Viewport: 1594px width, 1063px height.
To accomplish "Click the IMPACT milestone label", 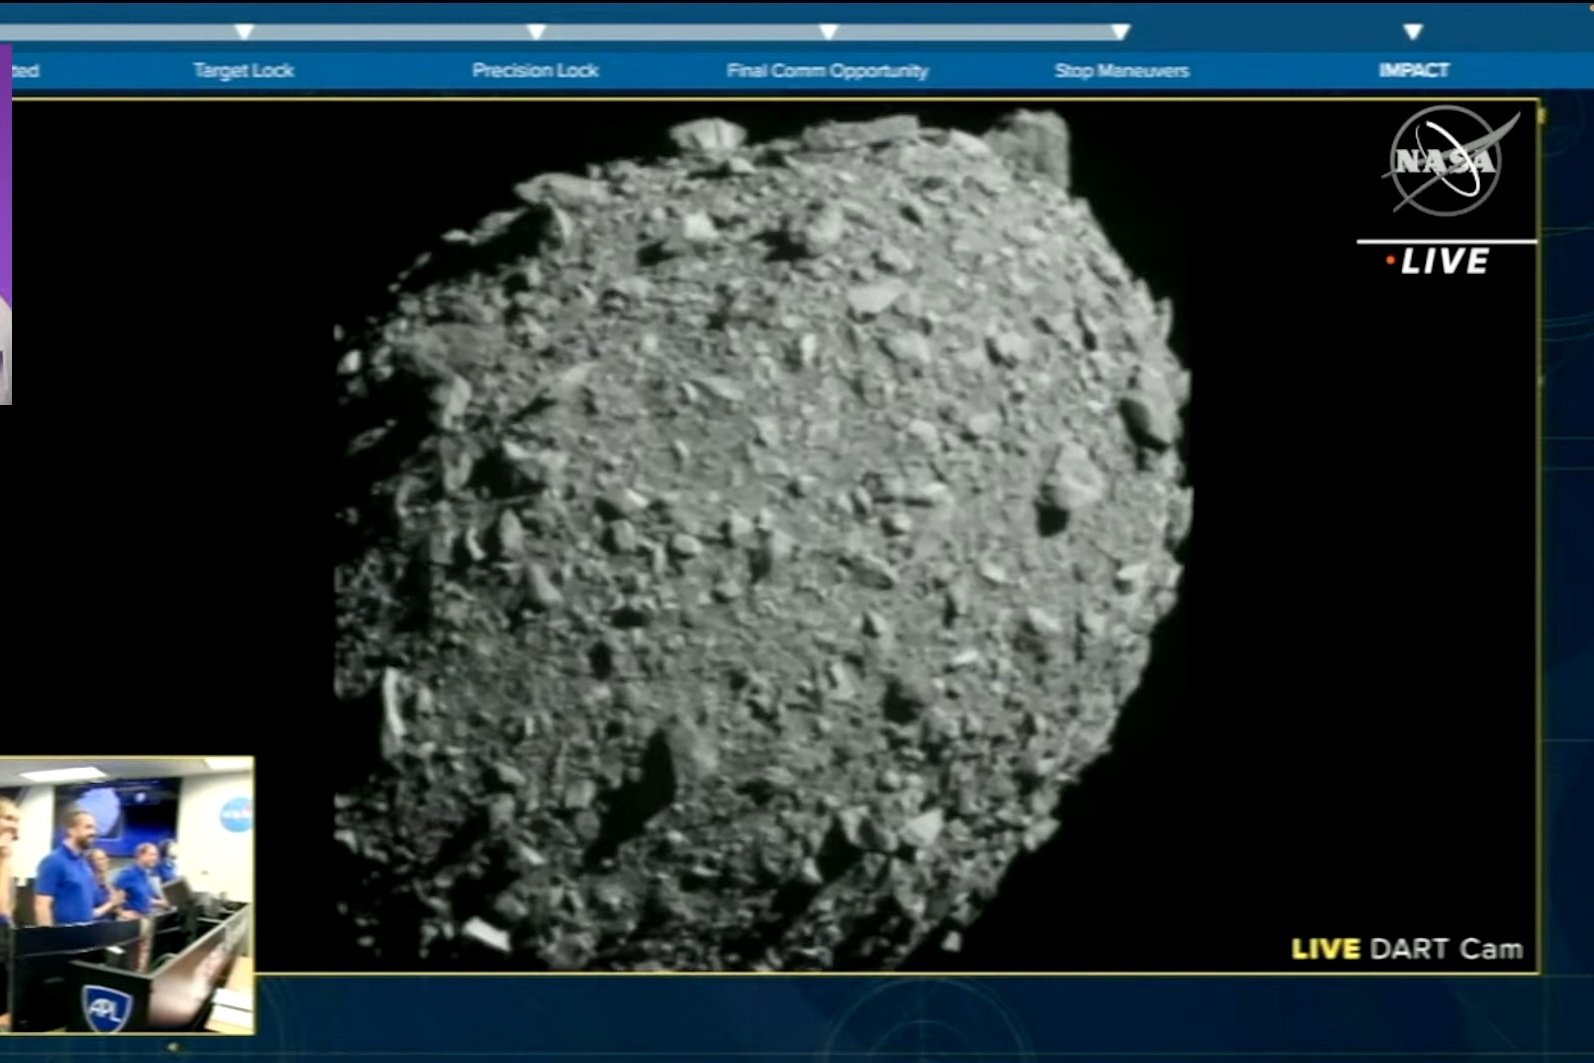I will click(1413, 71).
